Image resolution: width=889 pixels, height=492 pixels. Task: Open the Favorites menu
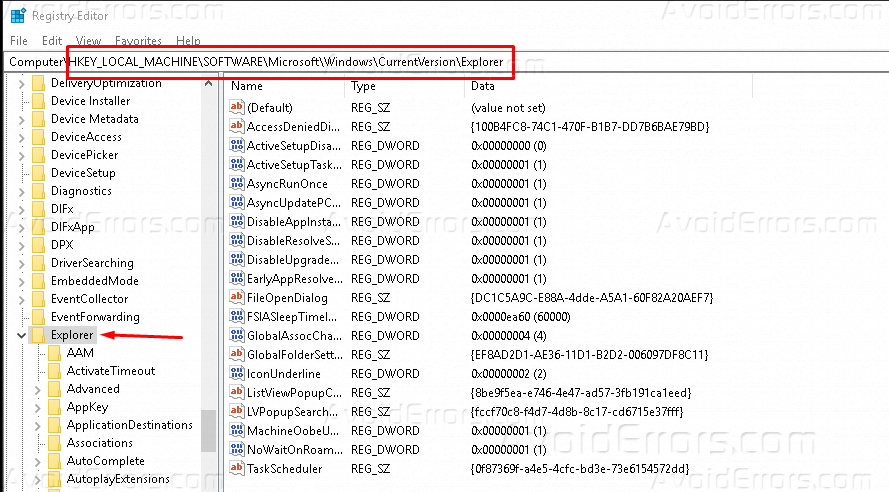pyautogui.click(x=138, y=41)
